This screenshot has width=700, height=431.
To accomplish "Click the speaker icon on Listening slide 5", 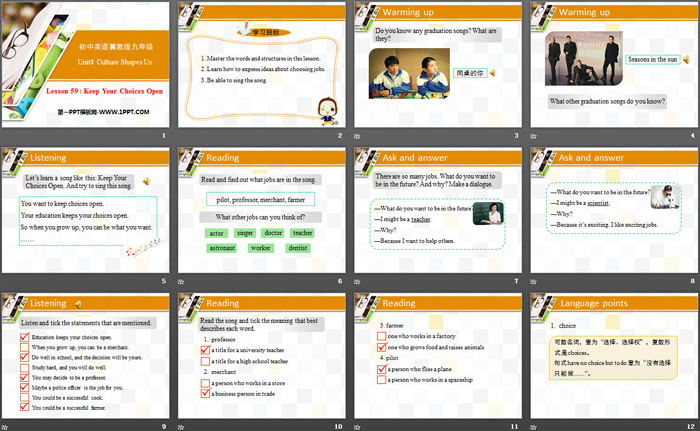I will click(147, 181).
